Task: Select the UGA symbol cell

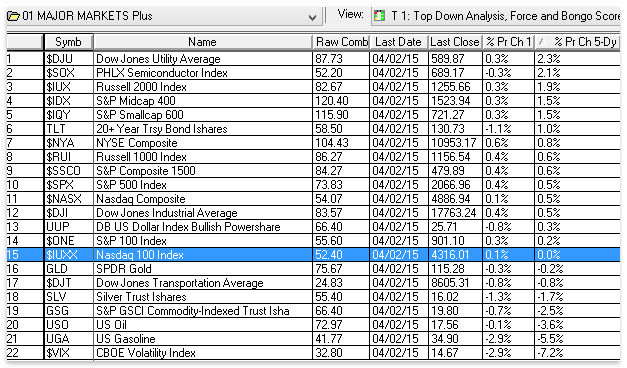Action: point(68,339)
